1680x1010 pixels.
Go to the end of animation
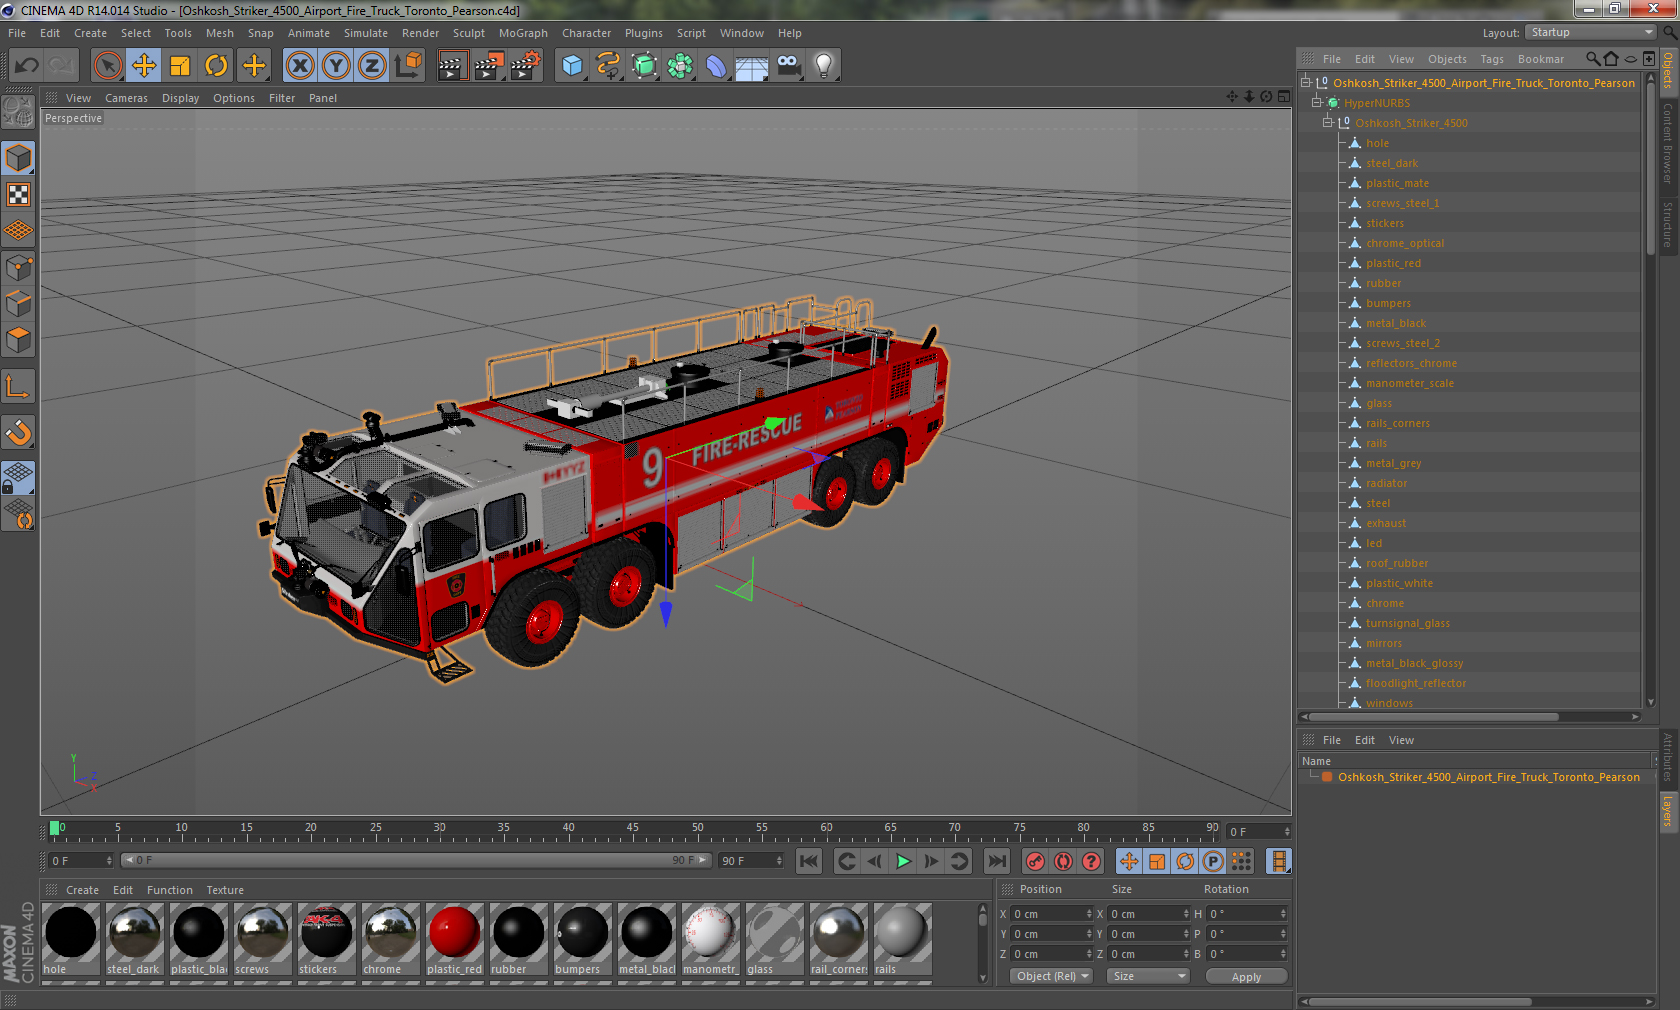997,861
